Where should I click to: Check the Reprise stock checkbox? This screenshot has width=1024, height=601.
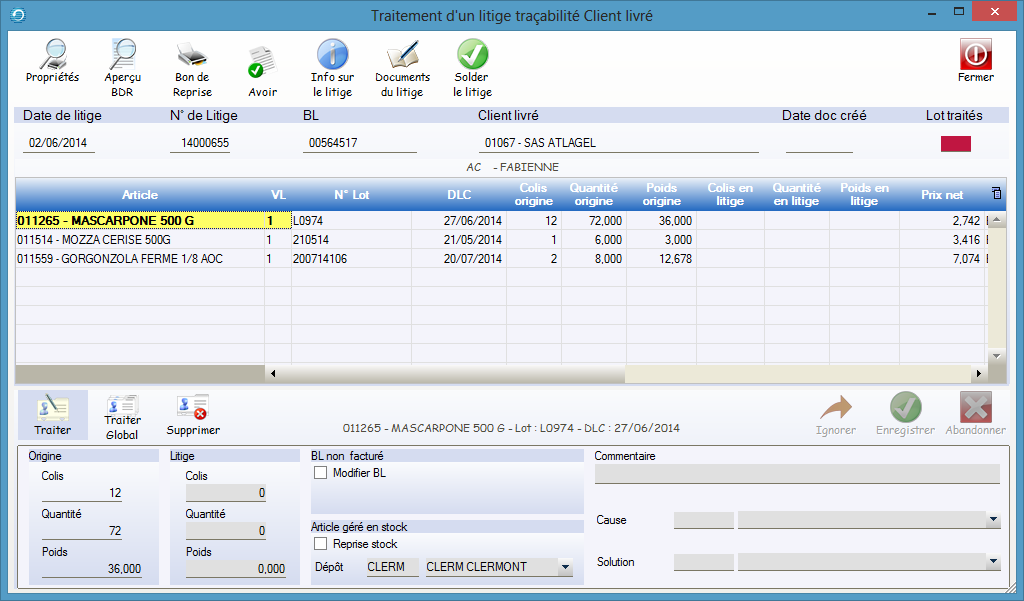321,544
